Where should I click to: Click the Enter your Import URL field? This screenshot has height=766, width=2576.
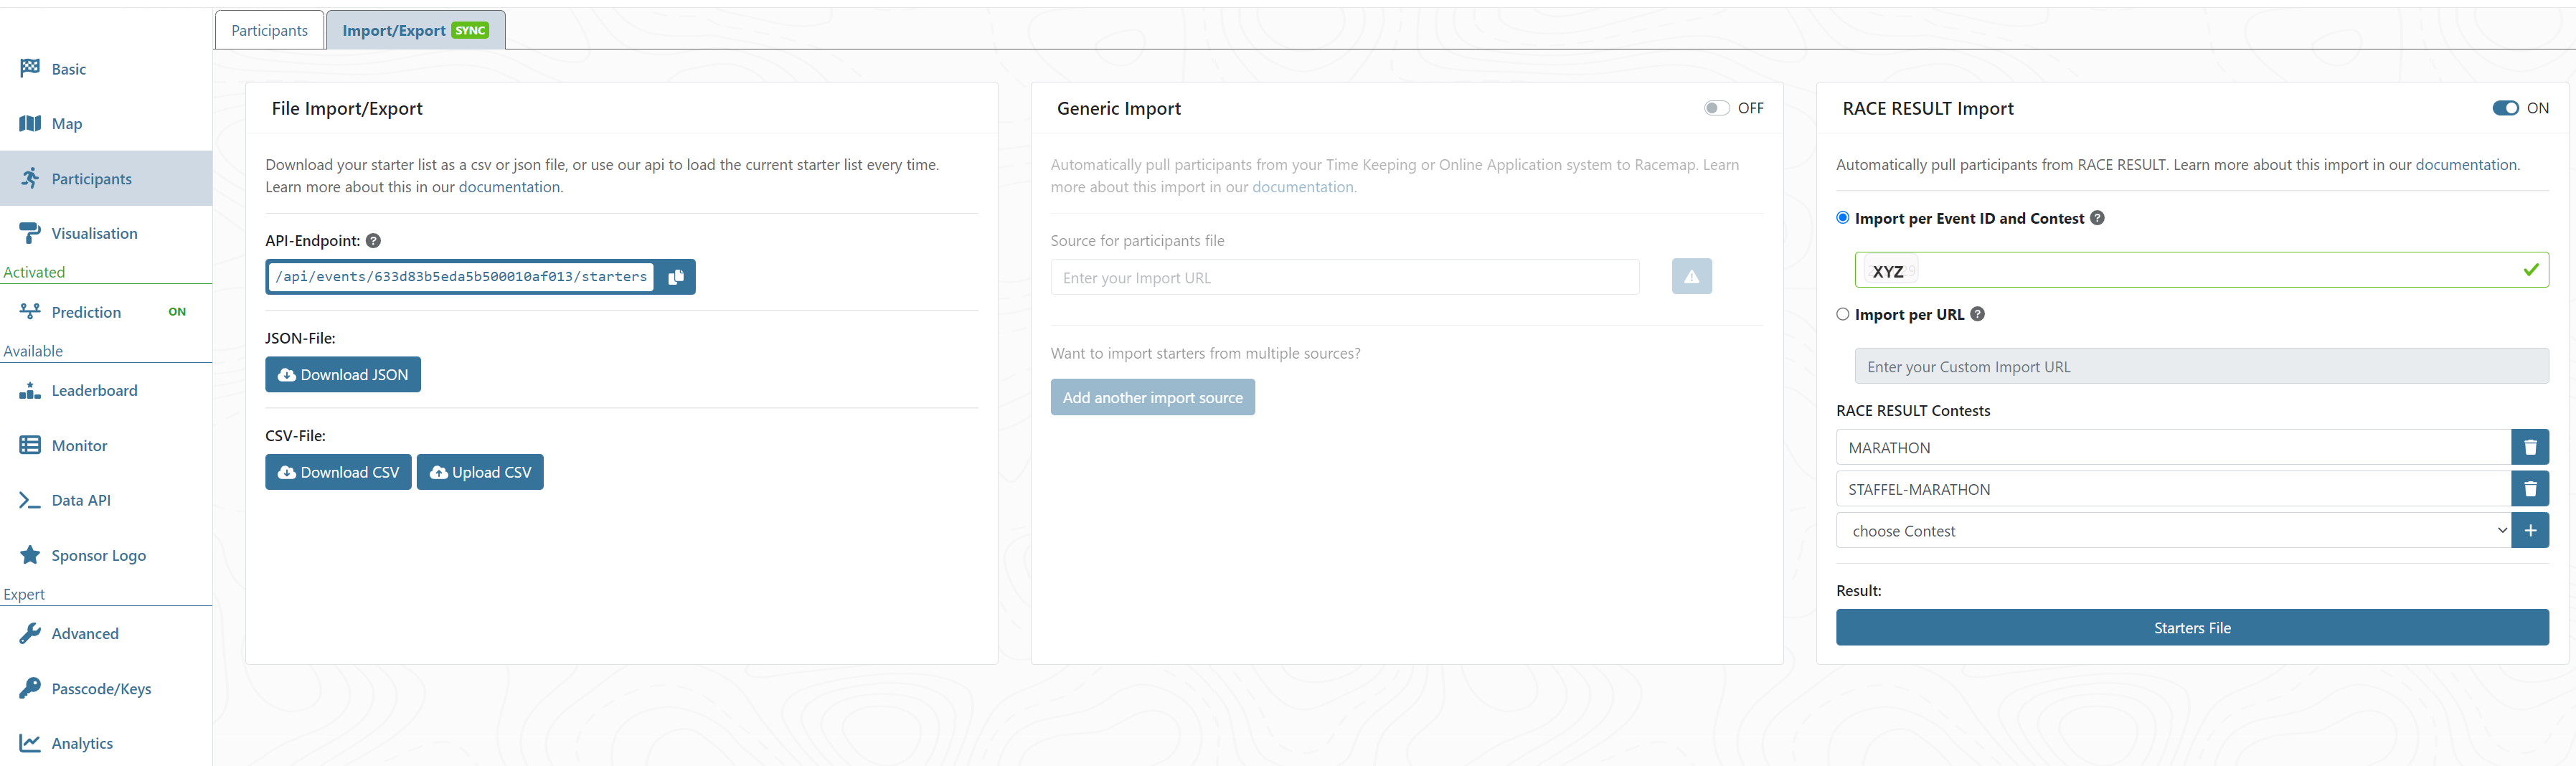click(1345, 277)
